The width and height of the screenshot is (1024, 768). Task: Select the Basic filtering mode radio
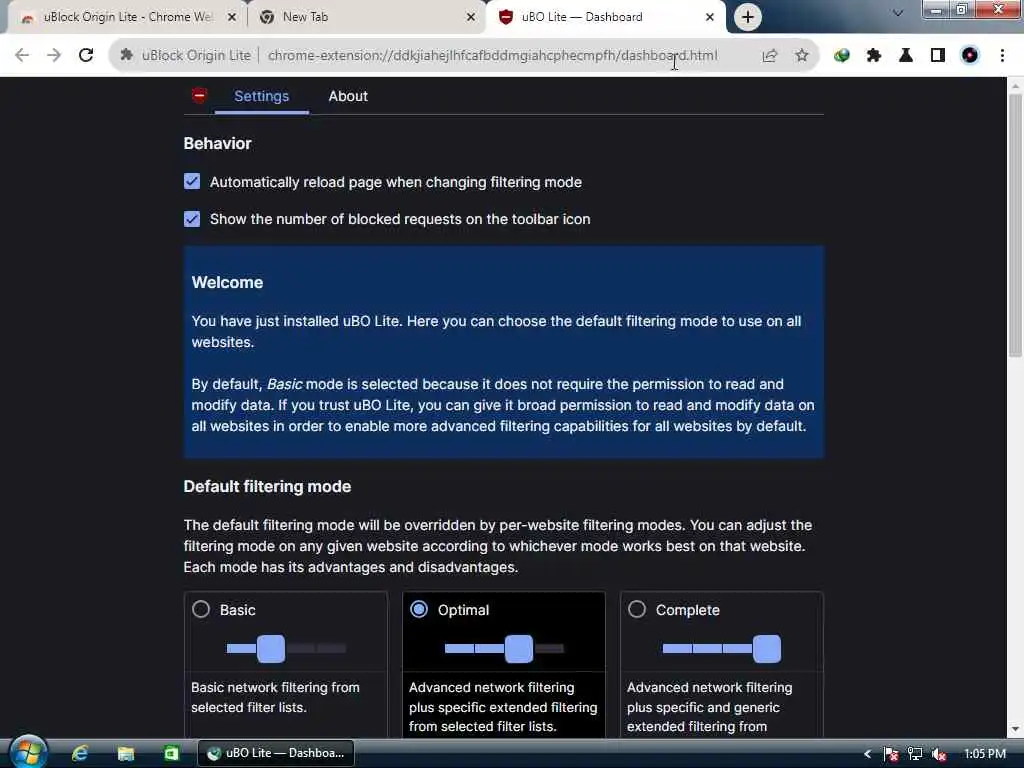[201, 609]
